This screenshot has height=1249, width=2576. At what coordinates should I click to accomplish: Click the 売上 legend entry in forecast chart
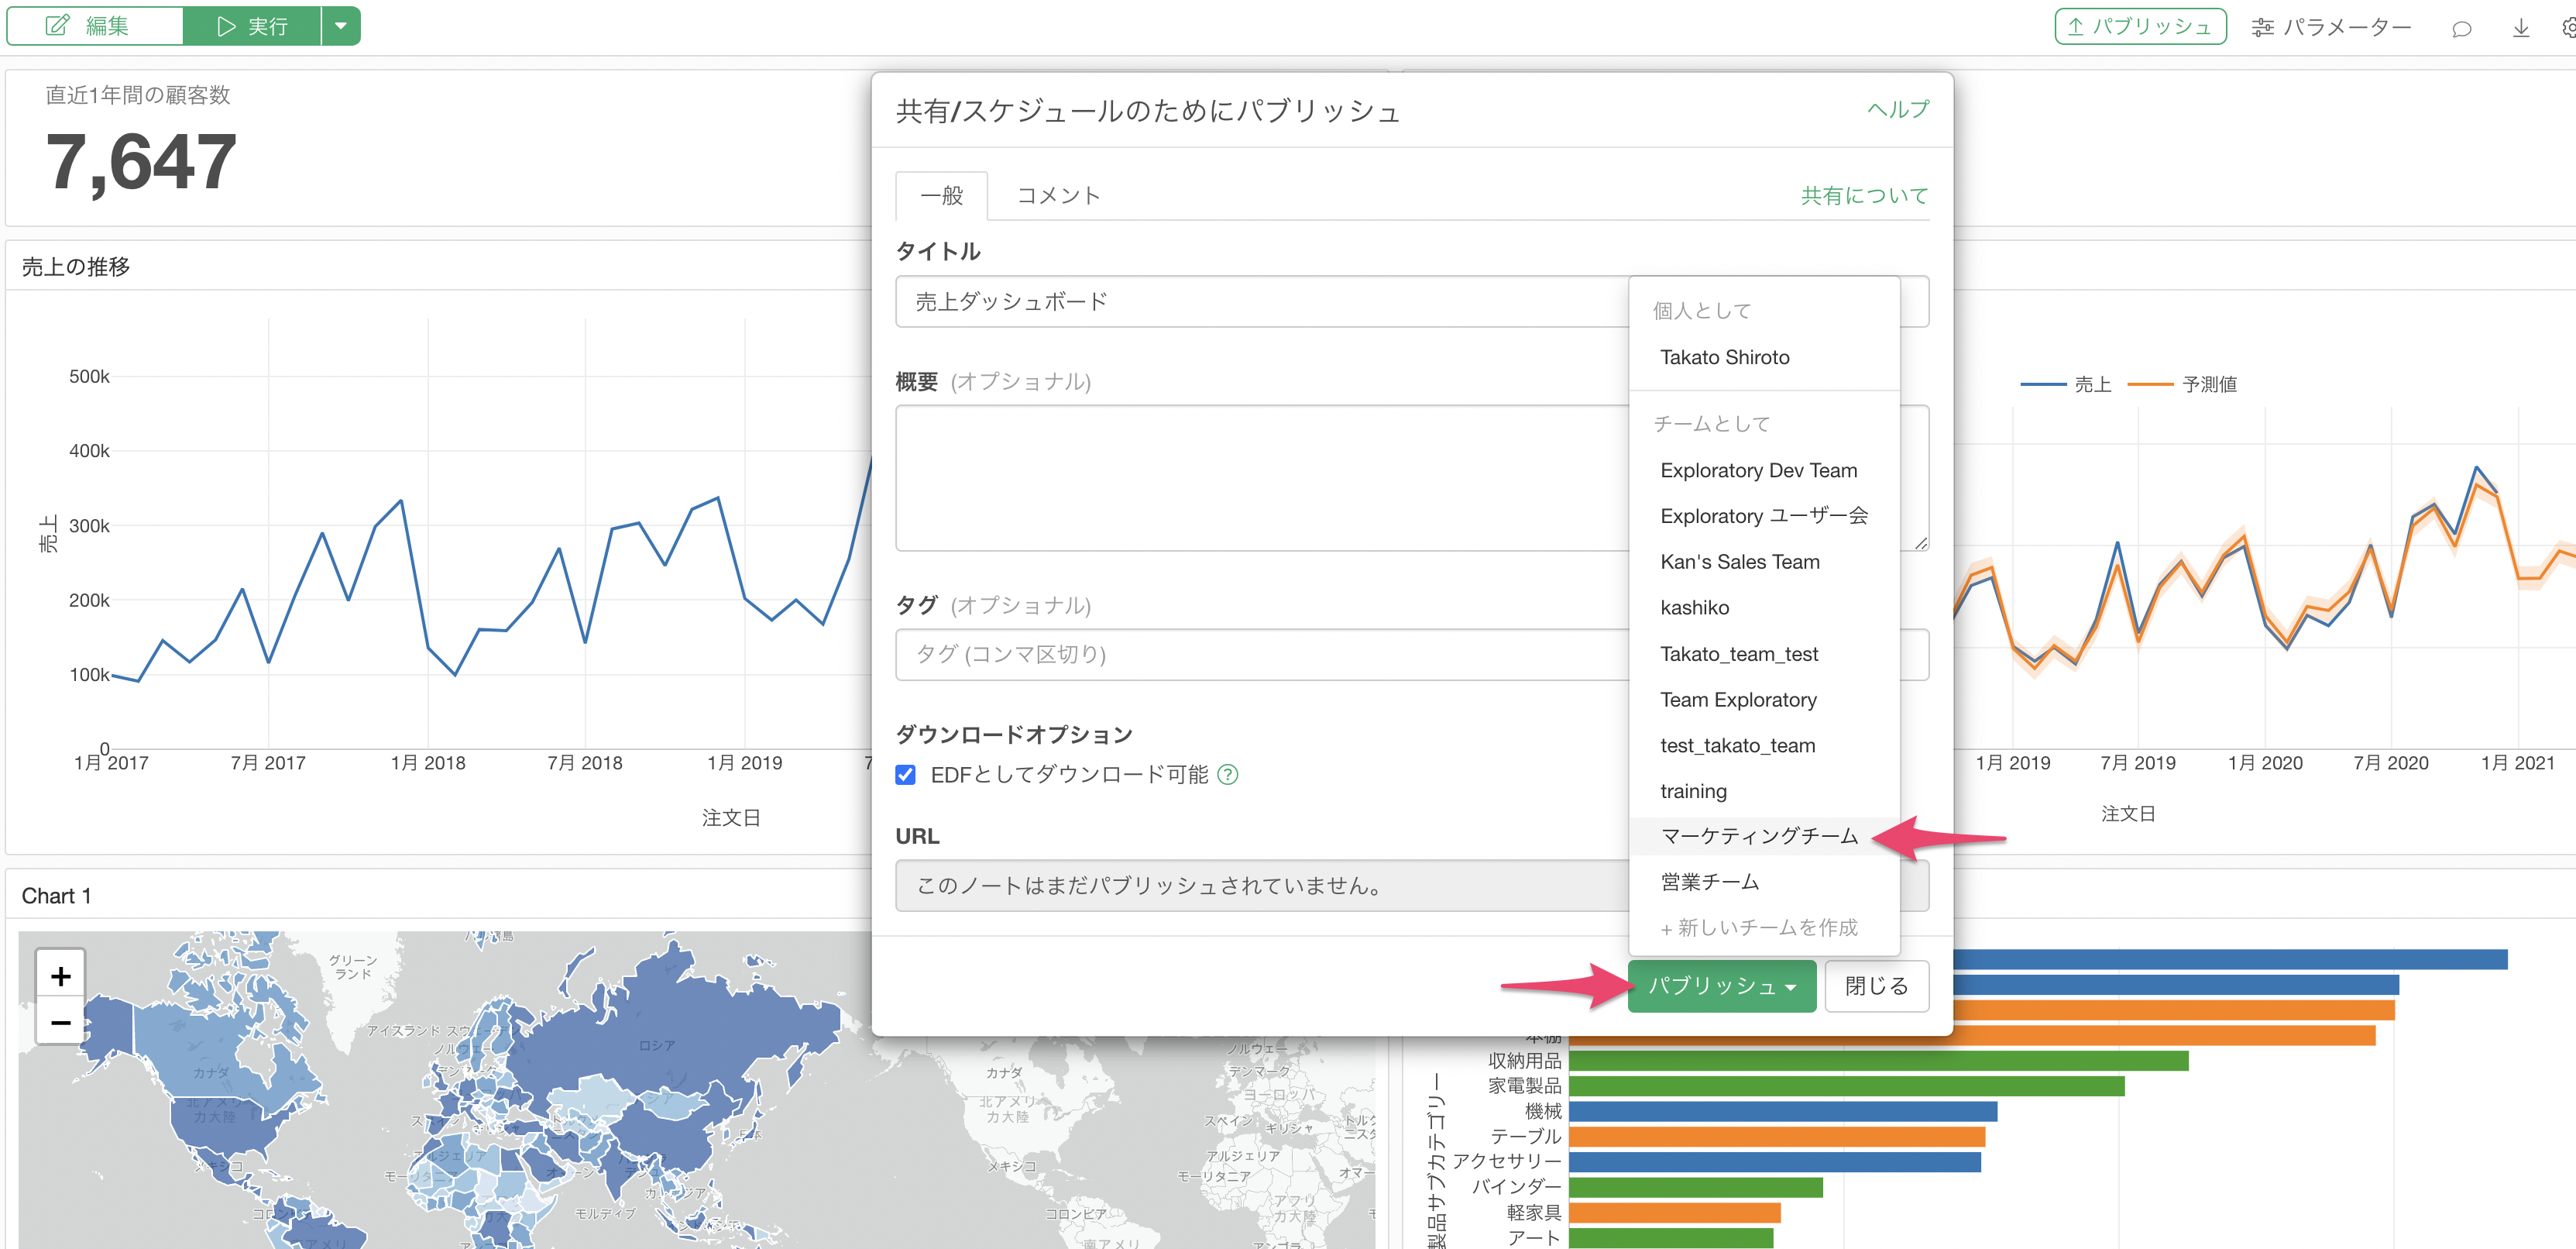[2066, 384]
